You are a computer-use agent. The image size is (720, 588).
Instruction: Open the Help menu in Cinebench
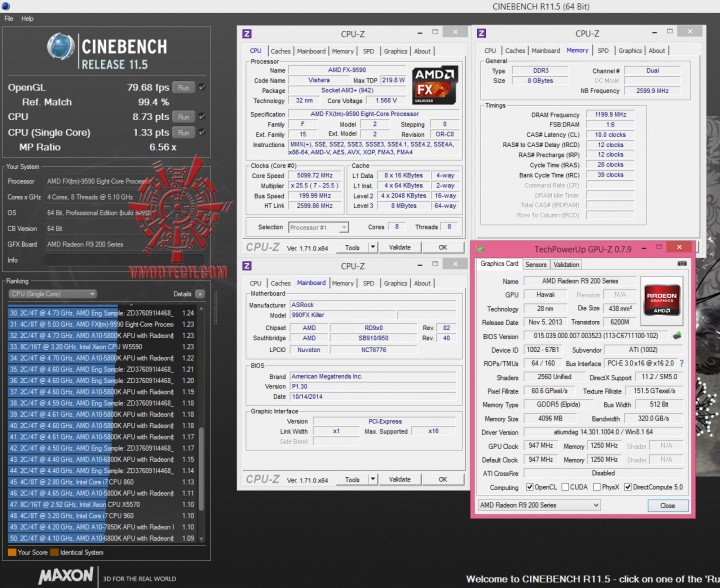pyautogui.click(x=28, y=19)
